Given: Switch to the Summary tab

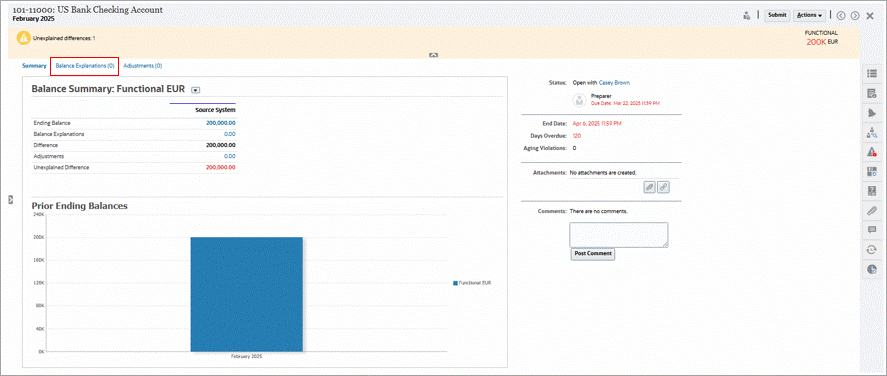Looking at the screenshot, I should coord(34,66).
